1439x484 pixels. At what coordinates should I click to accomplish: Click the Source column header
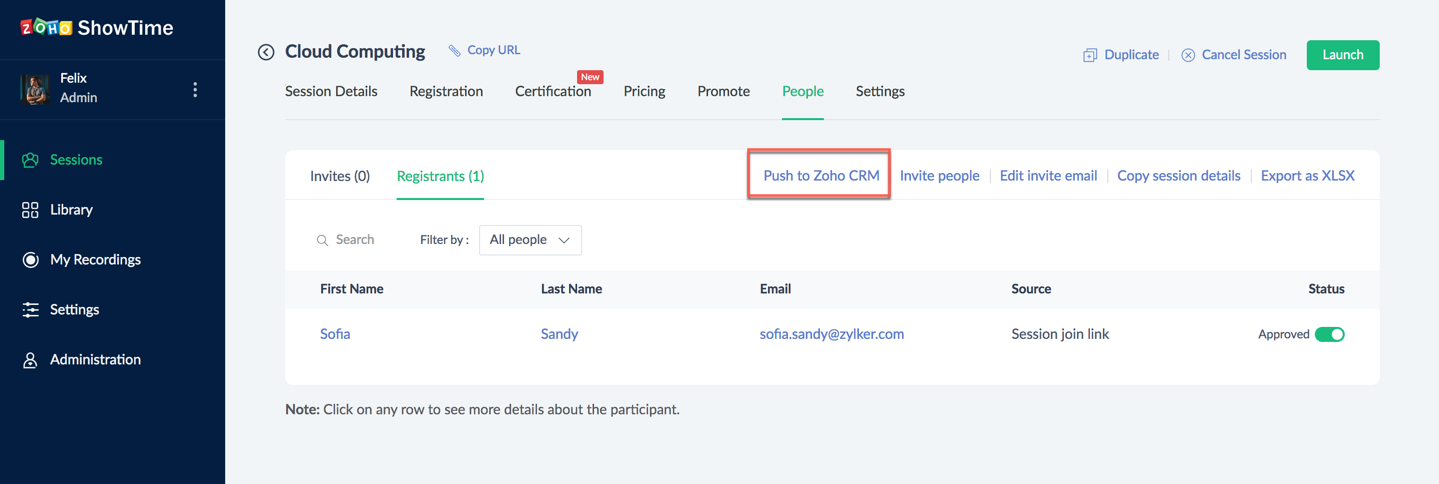click(x=1031, y=289)
